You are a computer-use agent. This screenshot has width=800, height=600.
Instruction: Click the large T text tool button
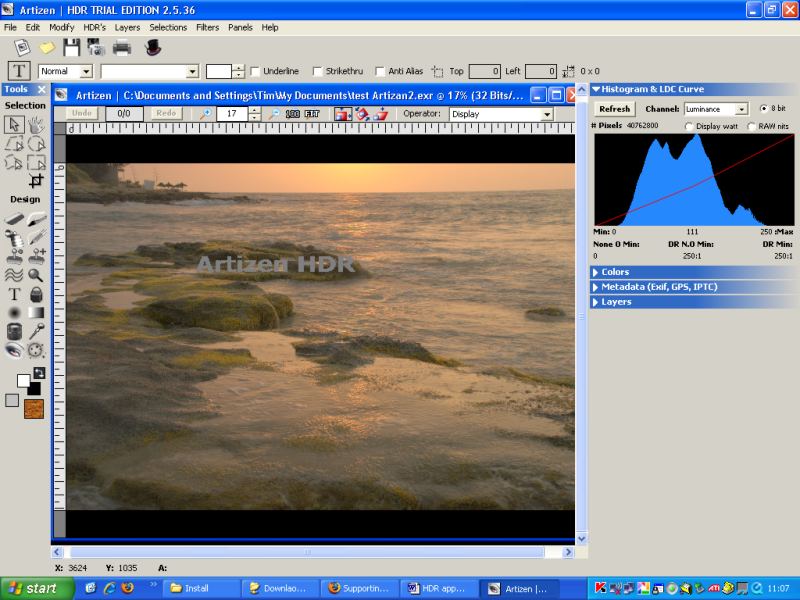tap(19, 71)
